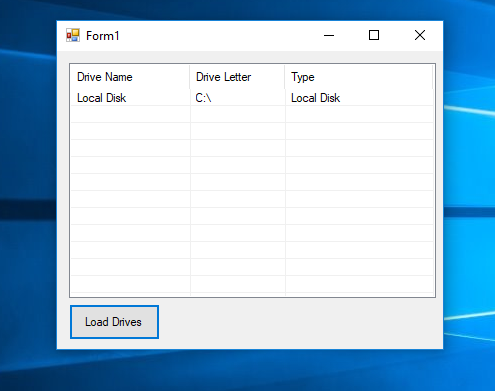Click the last empty row of the list view

[x=252, y=284]
